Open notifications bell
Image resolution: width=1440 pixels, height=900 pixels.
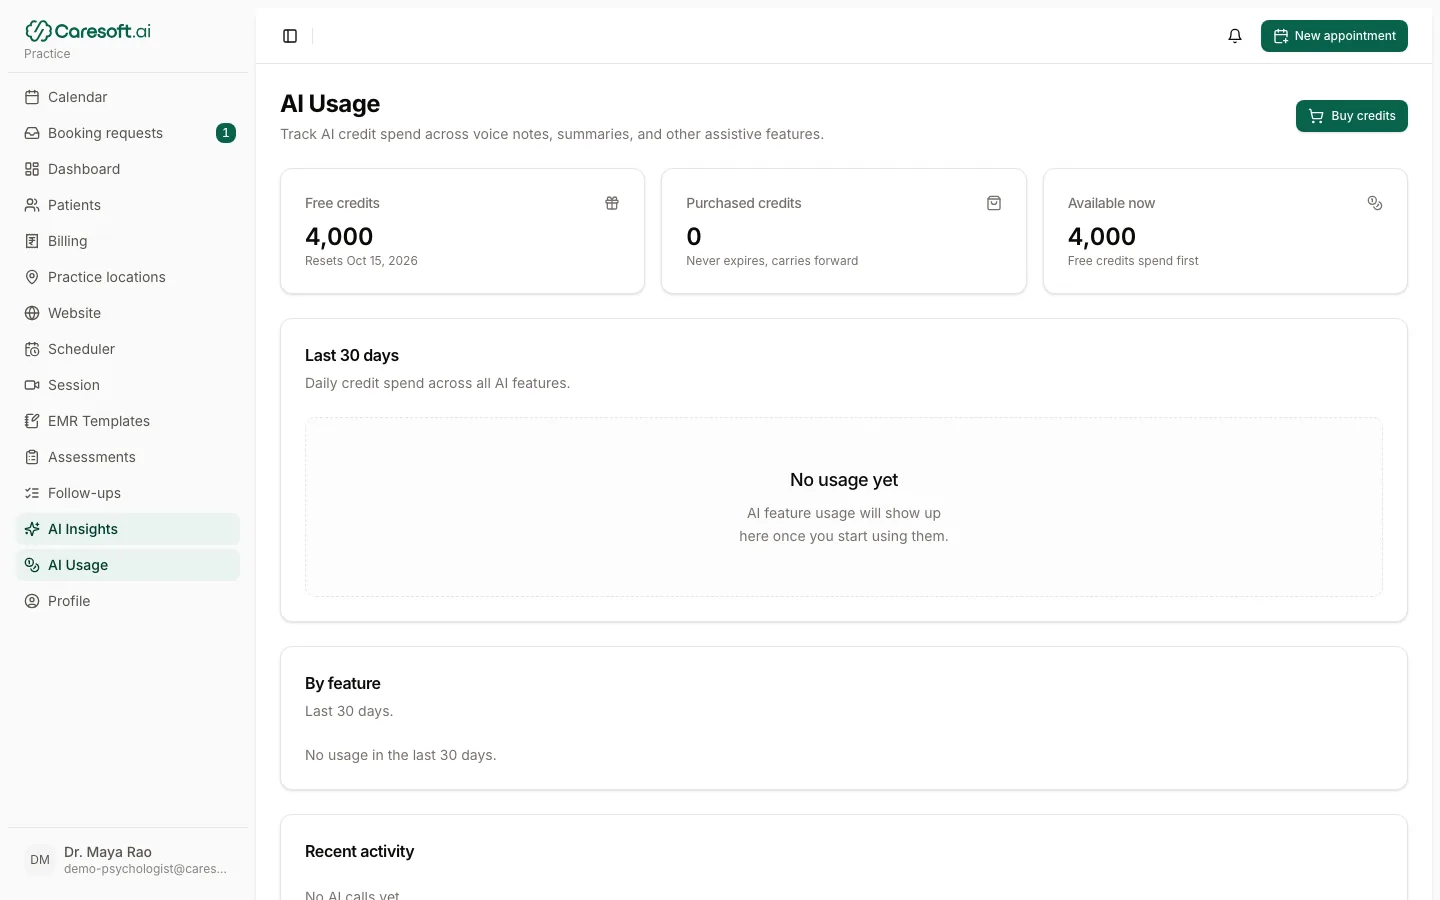click(x=1235, y=36)
